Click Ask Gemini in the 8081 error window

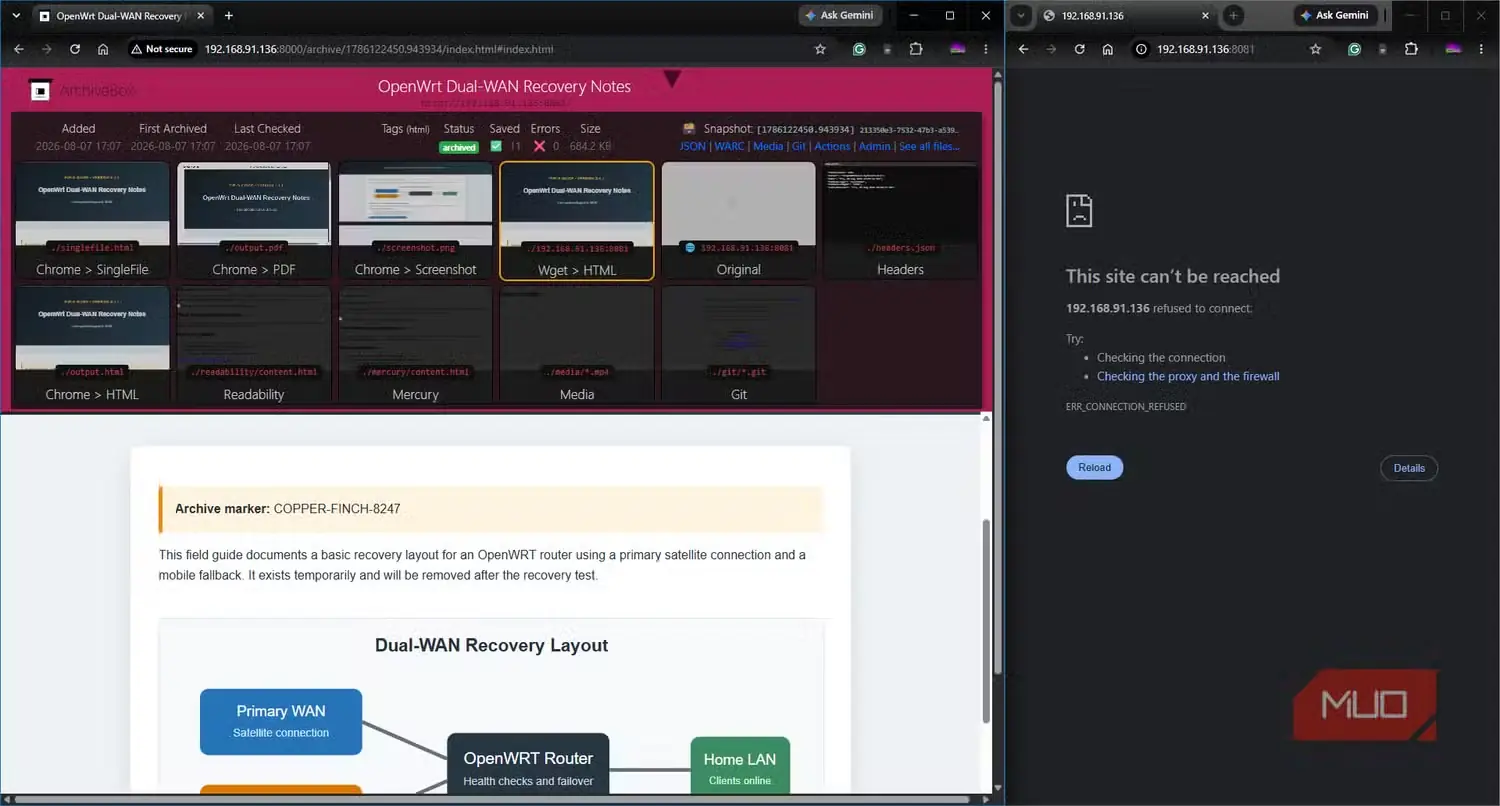pos(1336,15)
